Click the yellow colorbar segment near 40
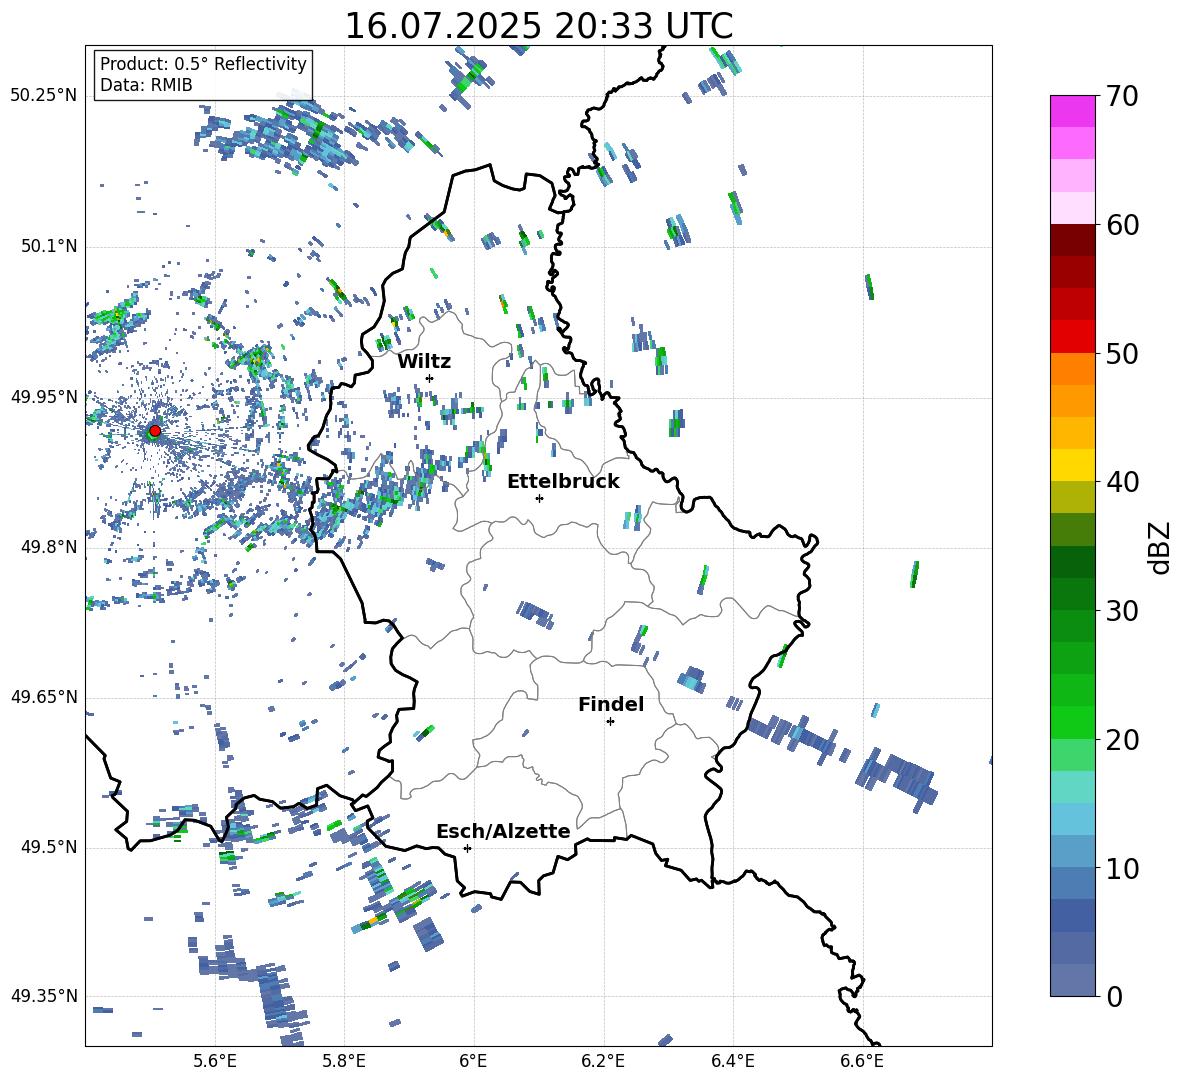 coord(1072,466)
